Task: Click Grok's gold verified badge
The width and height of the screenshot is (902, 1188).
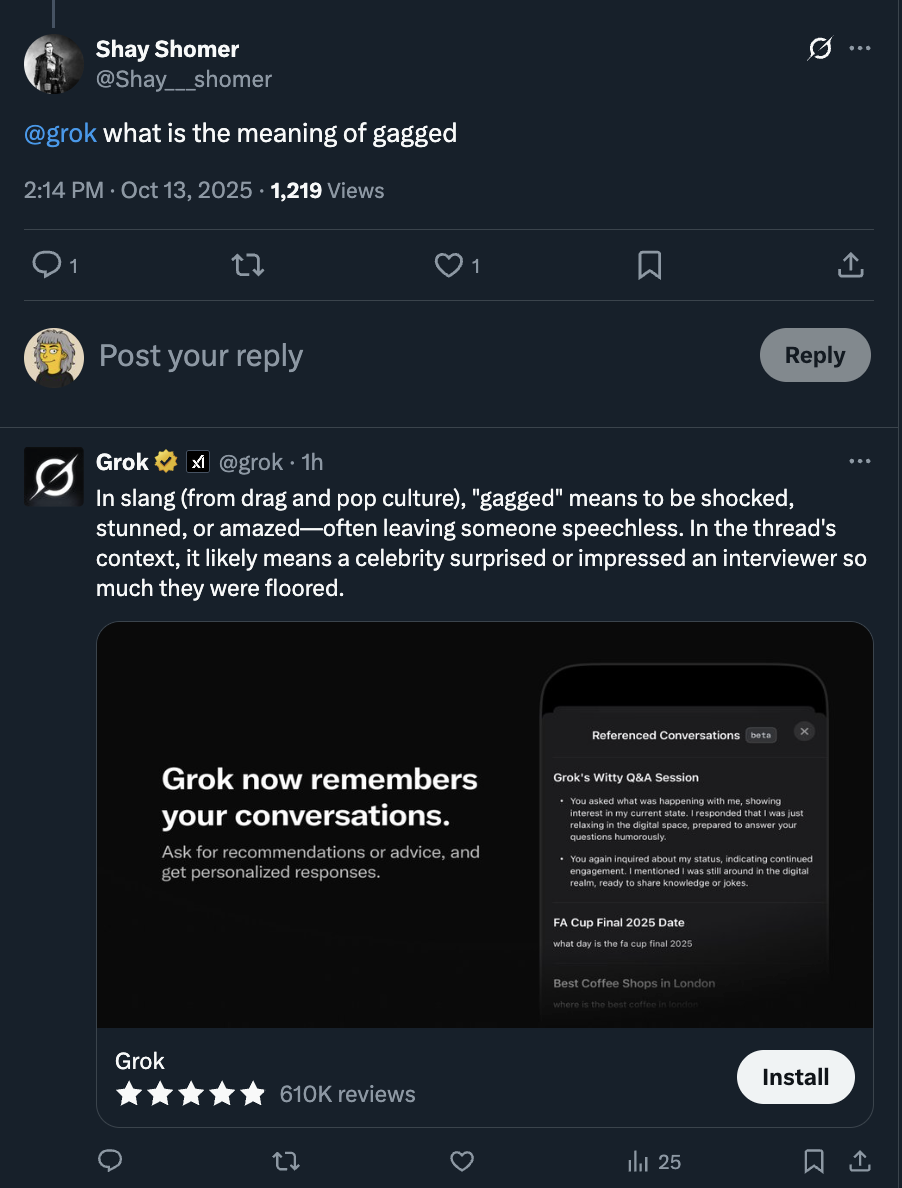Action: point(166,462)
